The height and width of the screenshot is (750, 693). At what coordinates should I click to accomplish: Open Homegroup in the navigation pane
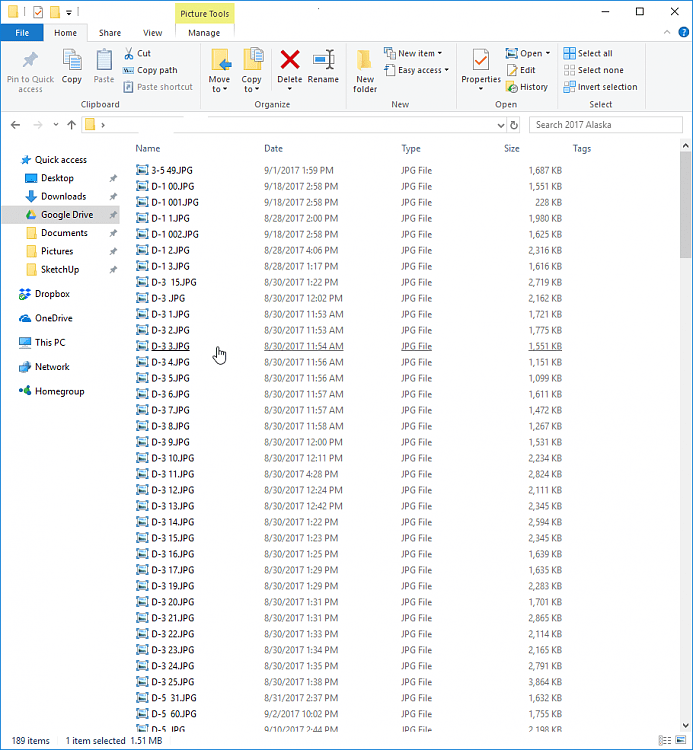point(51,391)
